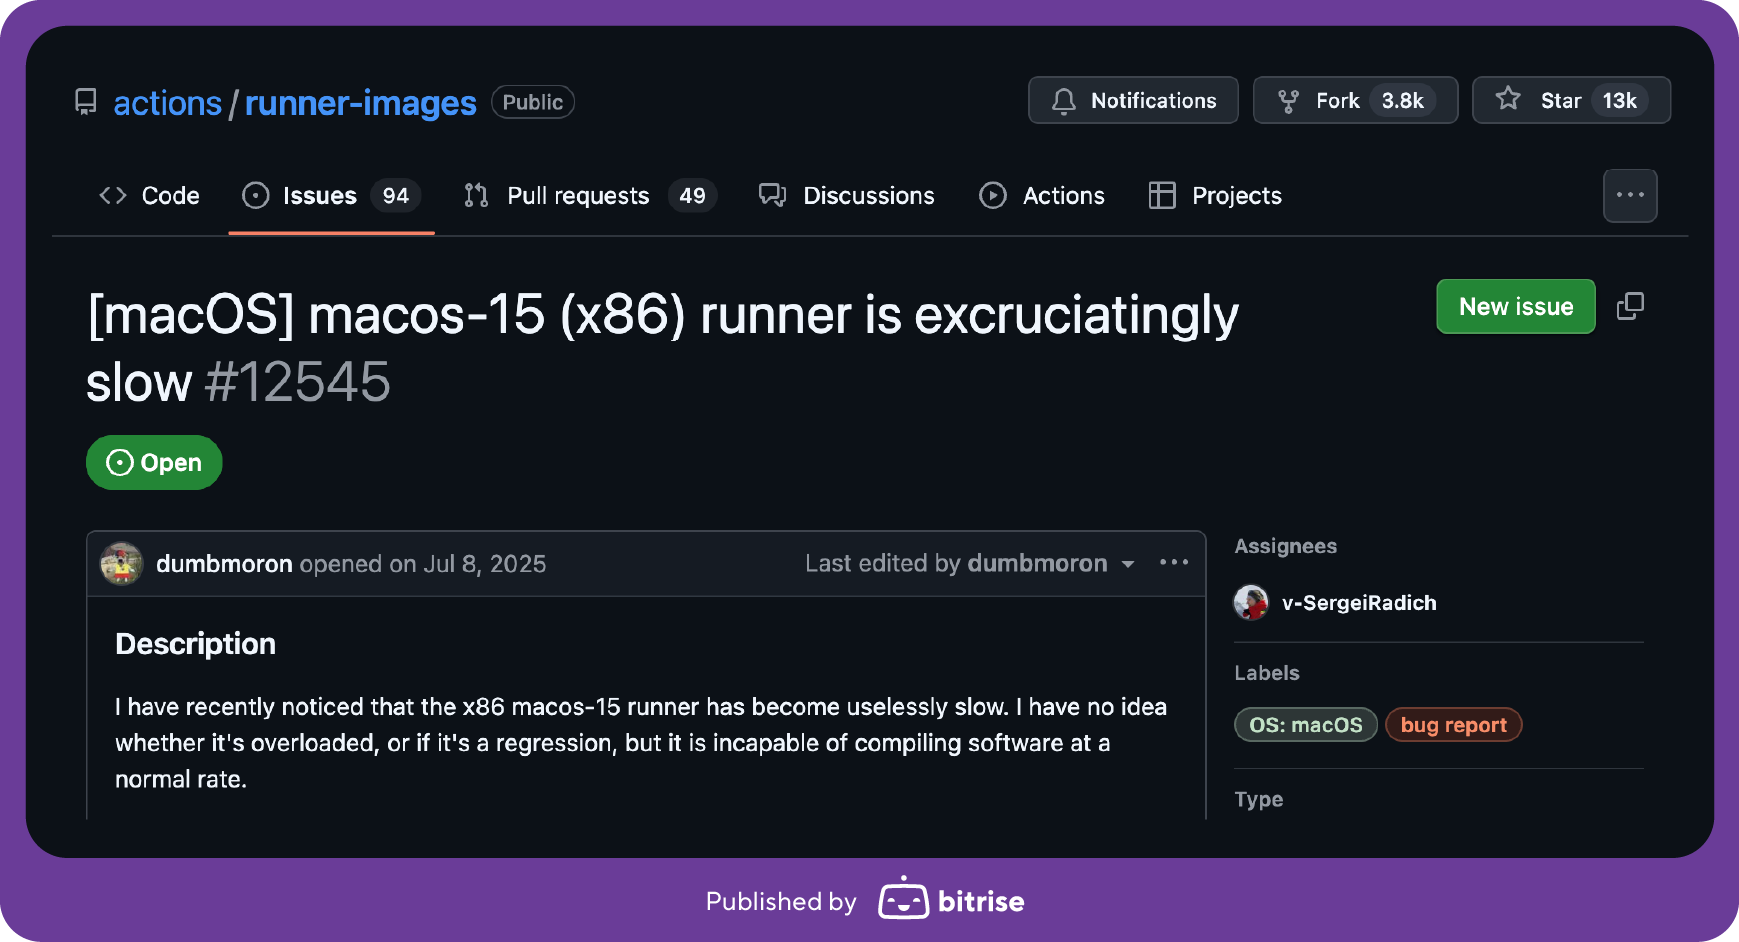Click the Description heading
The image size is (1739, 942).
(195, 644)
